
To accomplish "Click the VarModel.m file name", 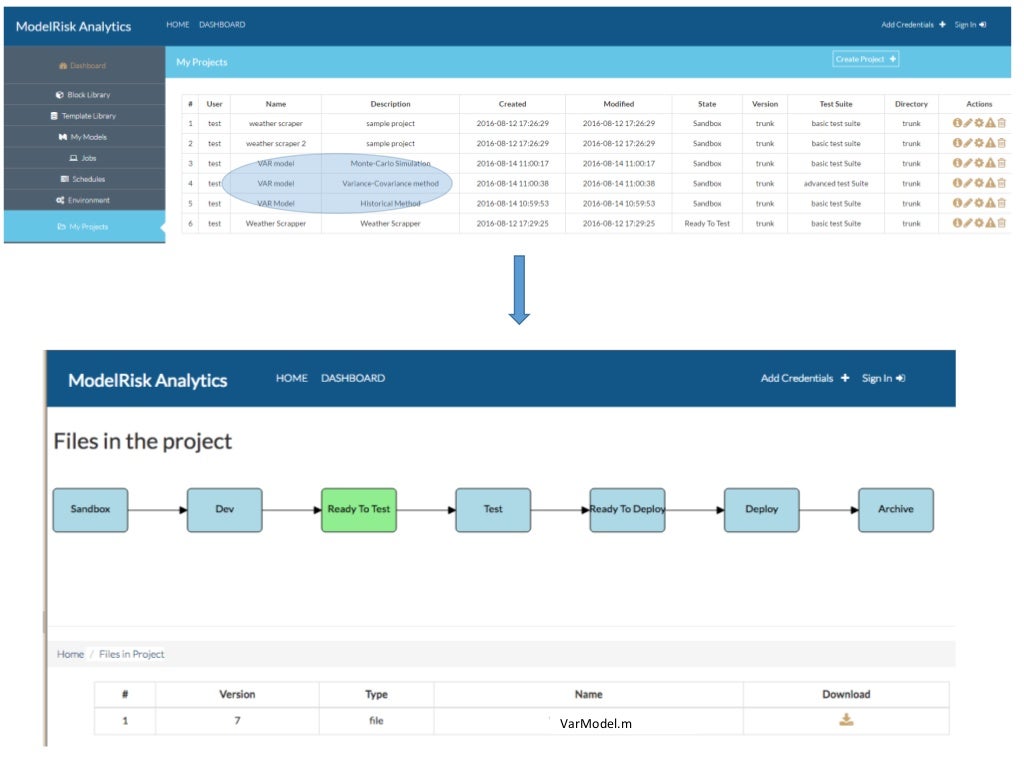I will [x=596, y=723].
